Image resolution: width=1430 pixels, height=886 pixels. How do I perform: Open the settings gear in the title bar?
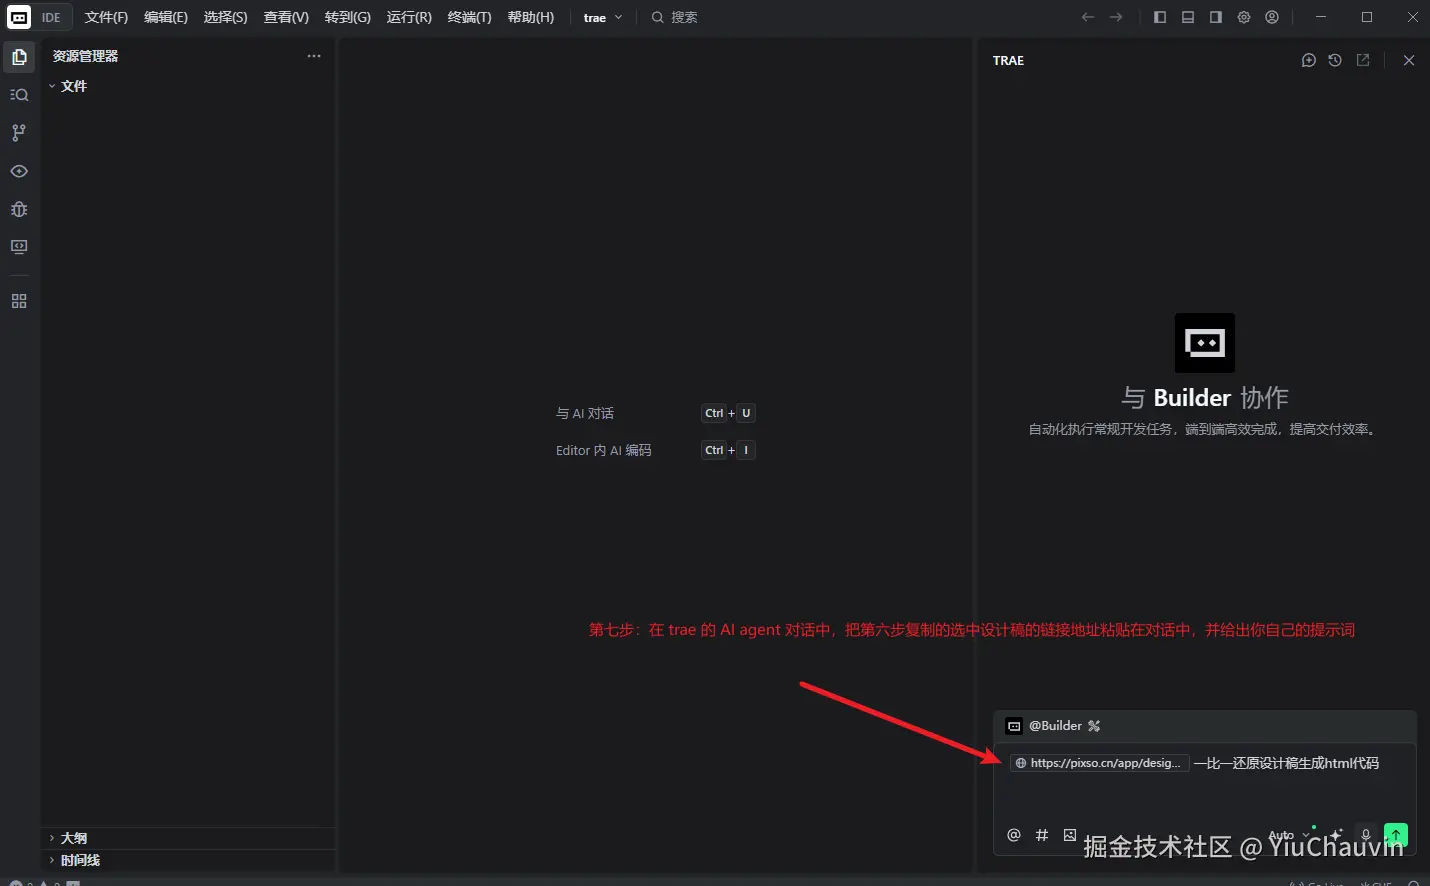(1244, 17)
